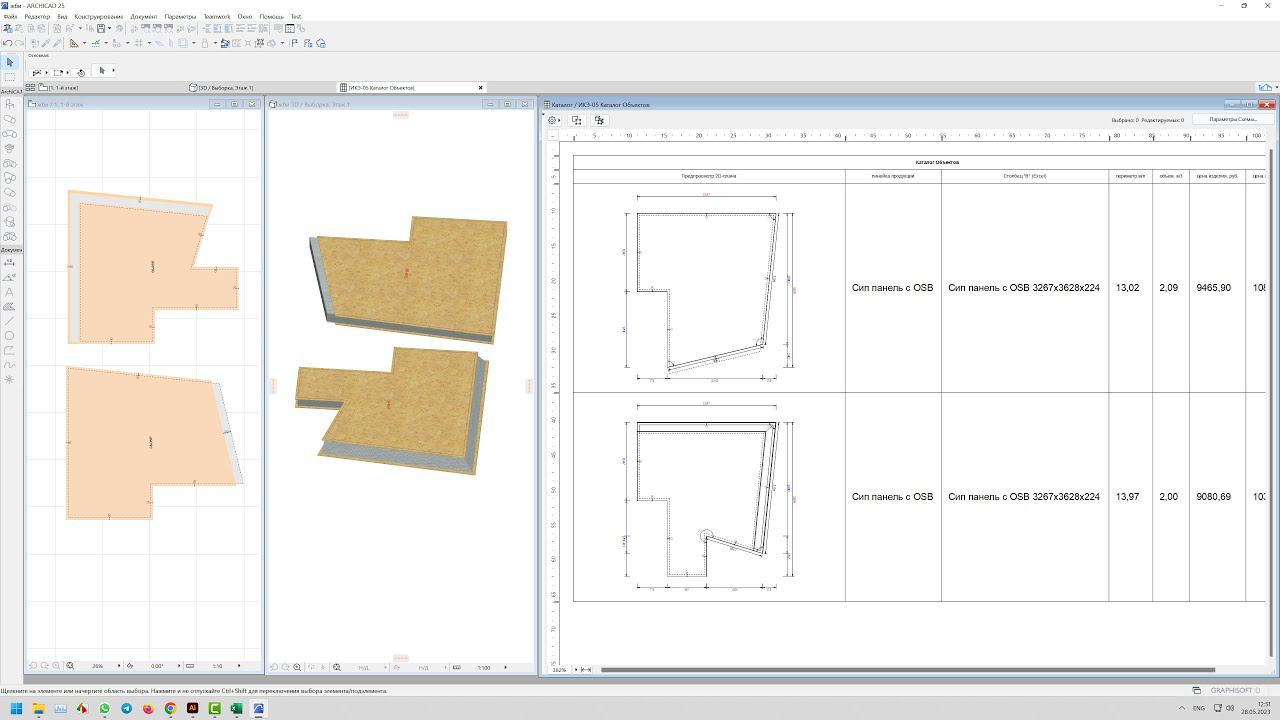Viewport: 1280px width, 720px height.
Task: Click the scheme settings gear icon in the catalog
Action: click(552, 120)
